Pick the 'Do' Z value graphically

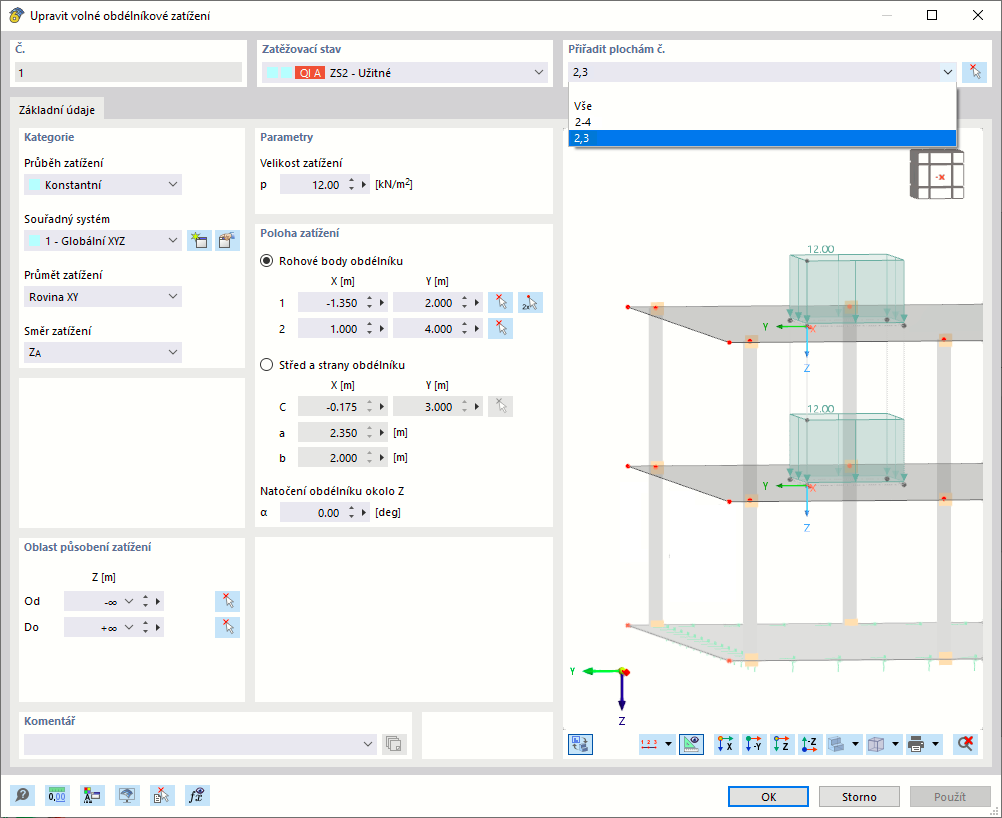click(x=227, y=627)
